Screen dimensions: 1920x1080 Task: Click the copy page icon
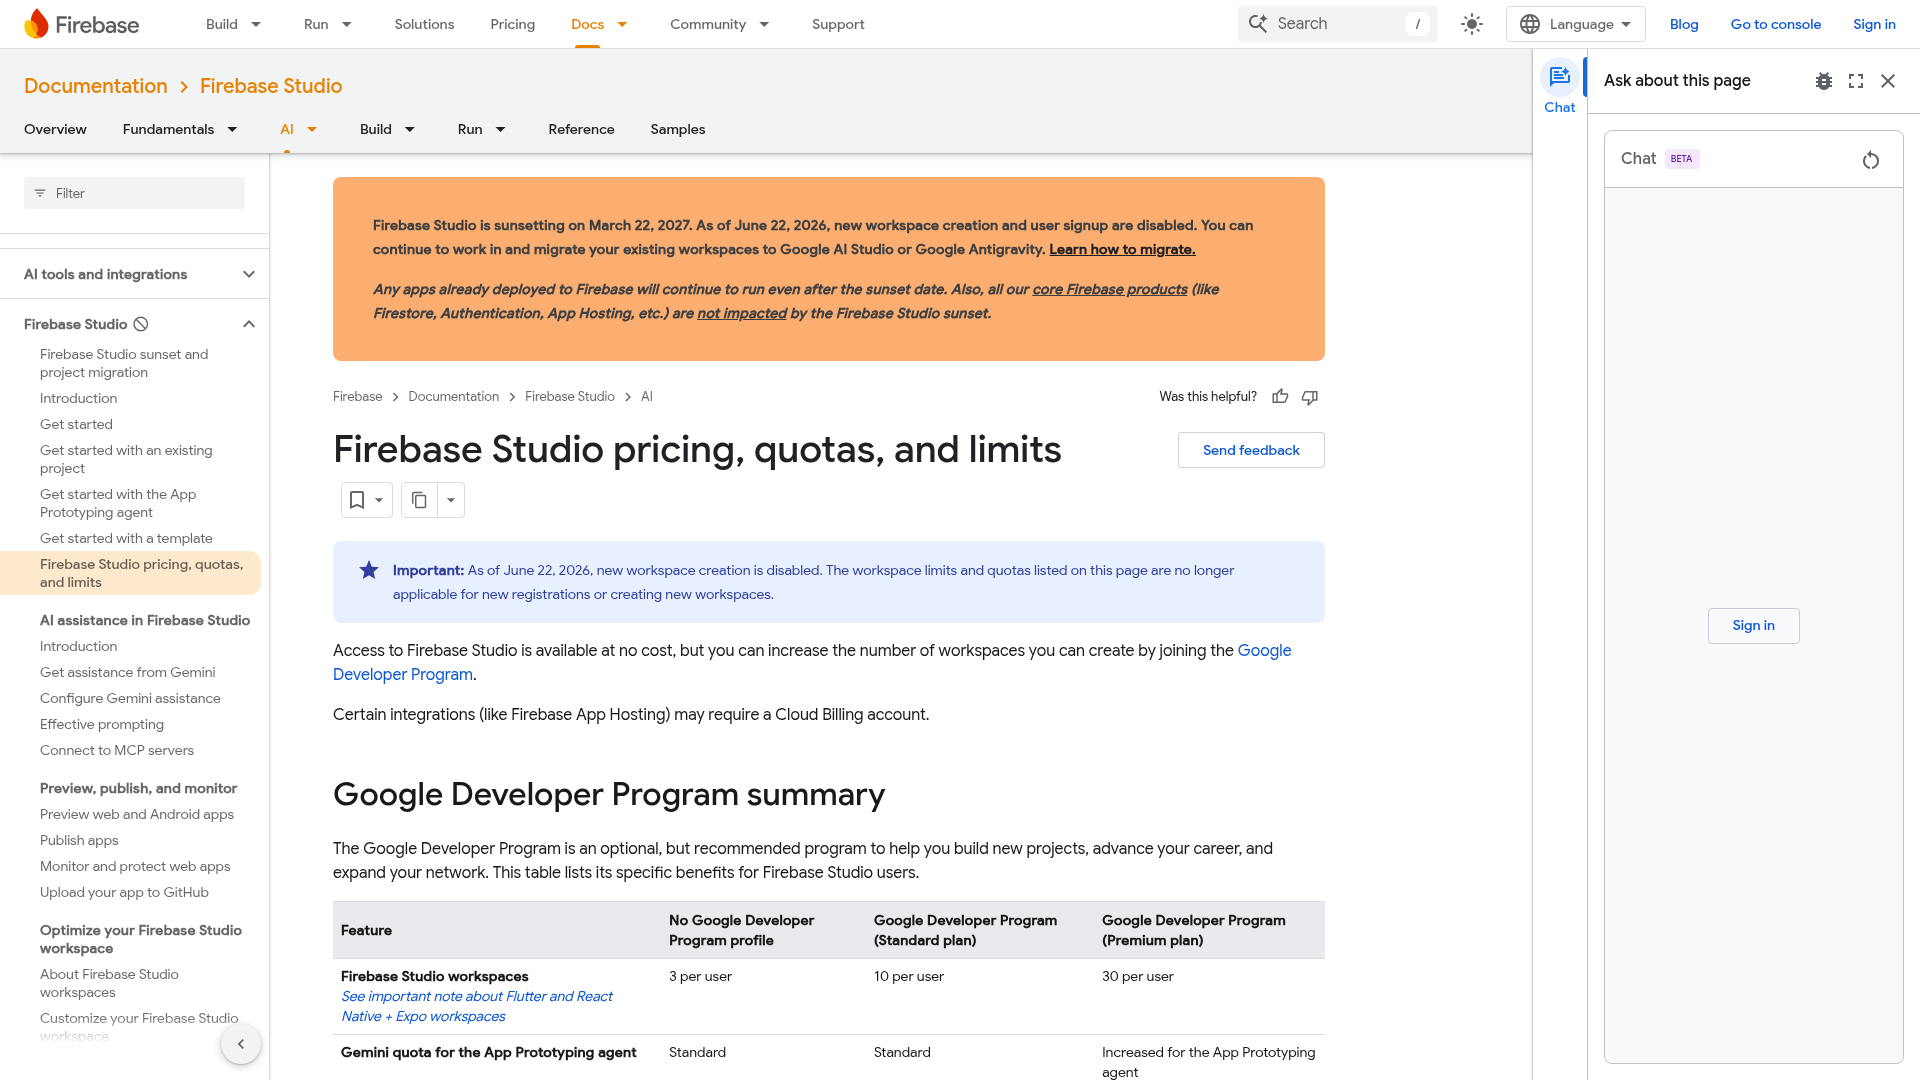pyautogui.click(x=419, y=500)
